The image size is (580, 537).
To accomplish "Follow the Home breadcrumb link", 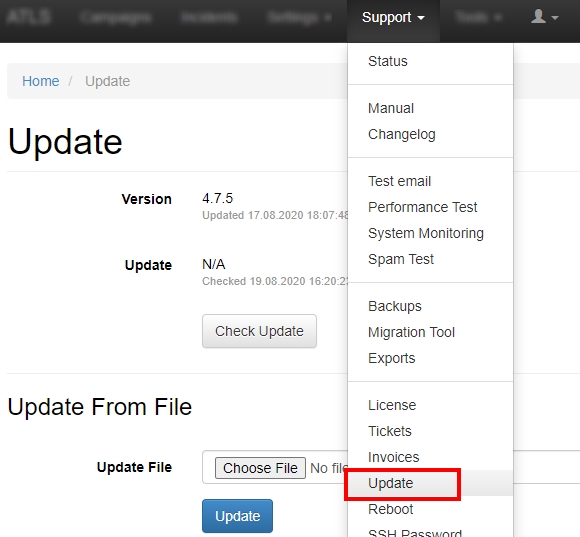I will (41, 81).
